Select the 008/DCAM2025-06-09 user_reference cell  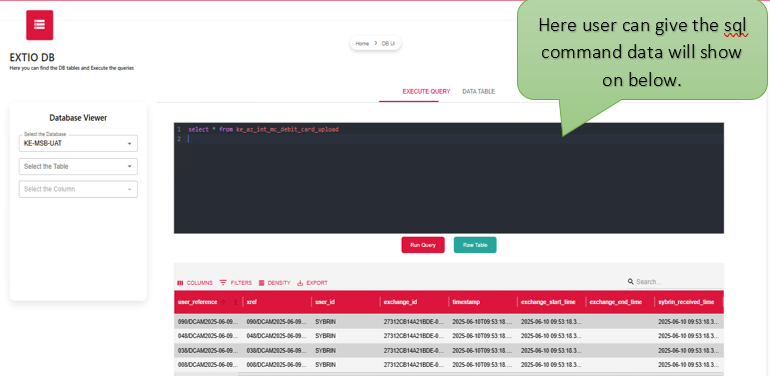pyautogui.click(x=208, y=365)
